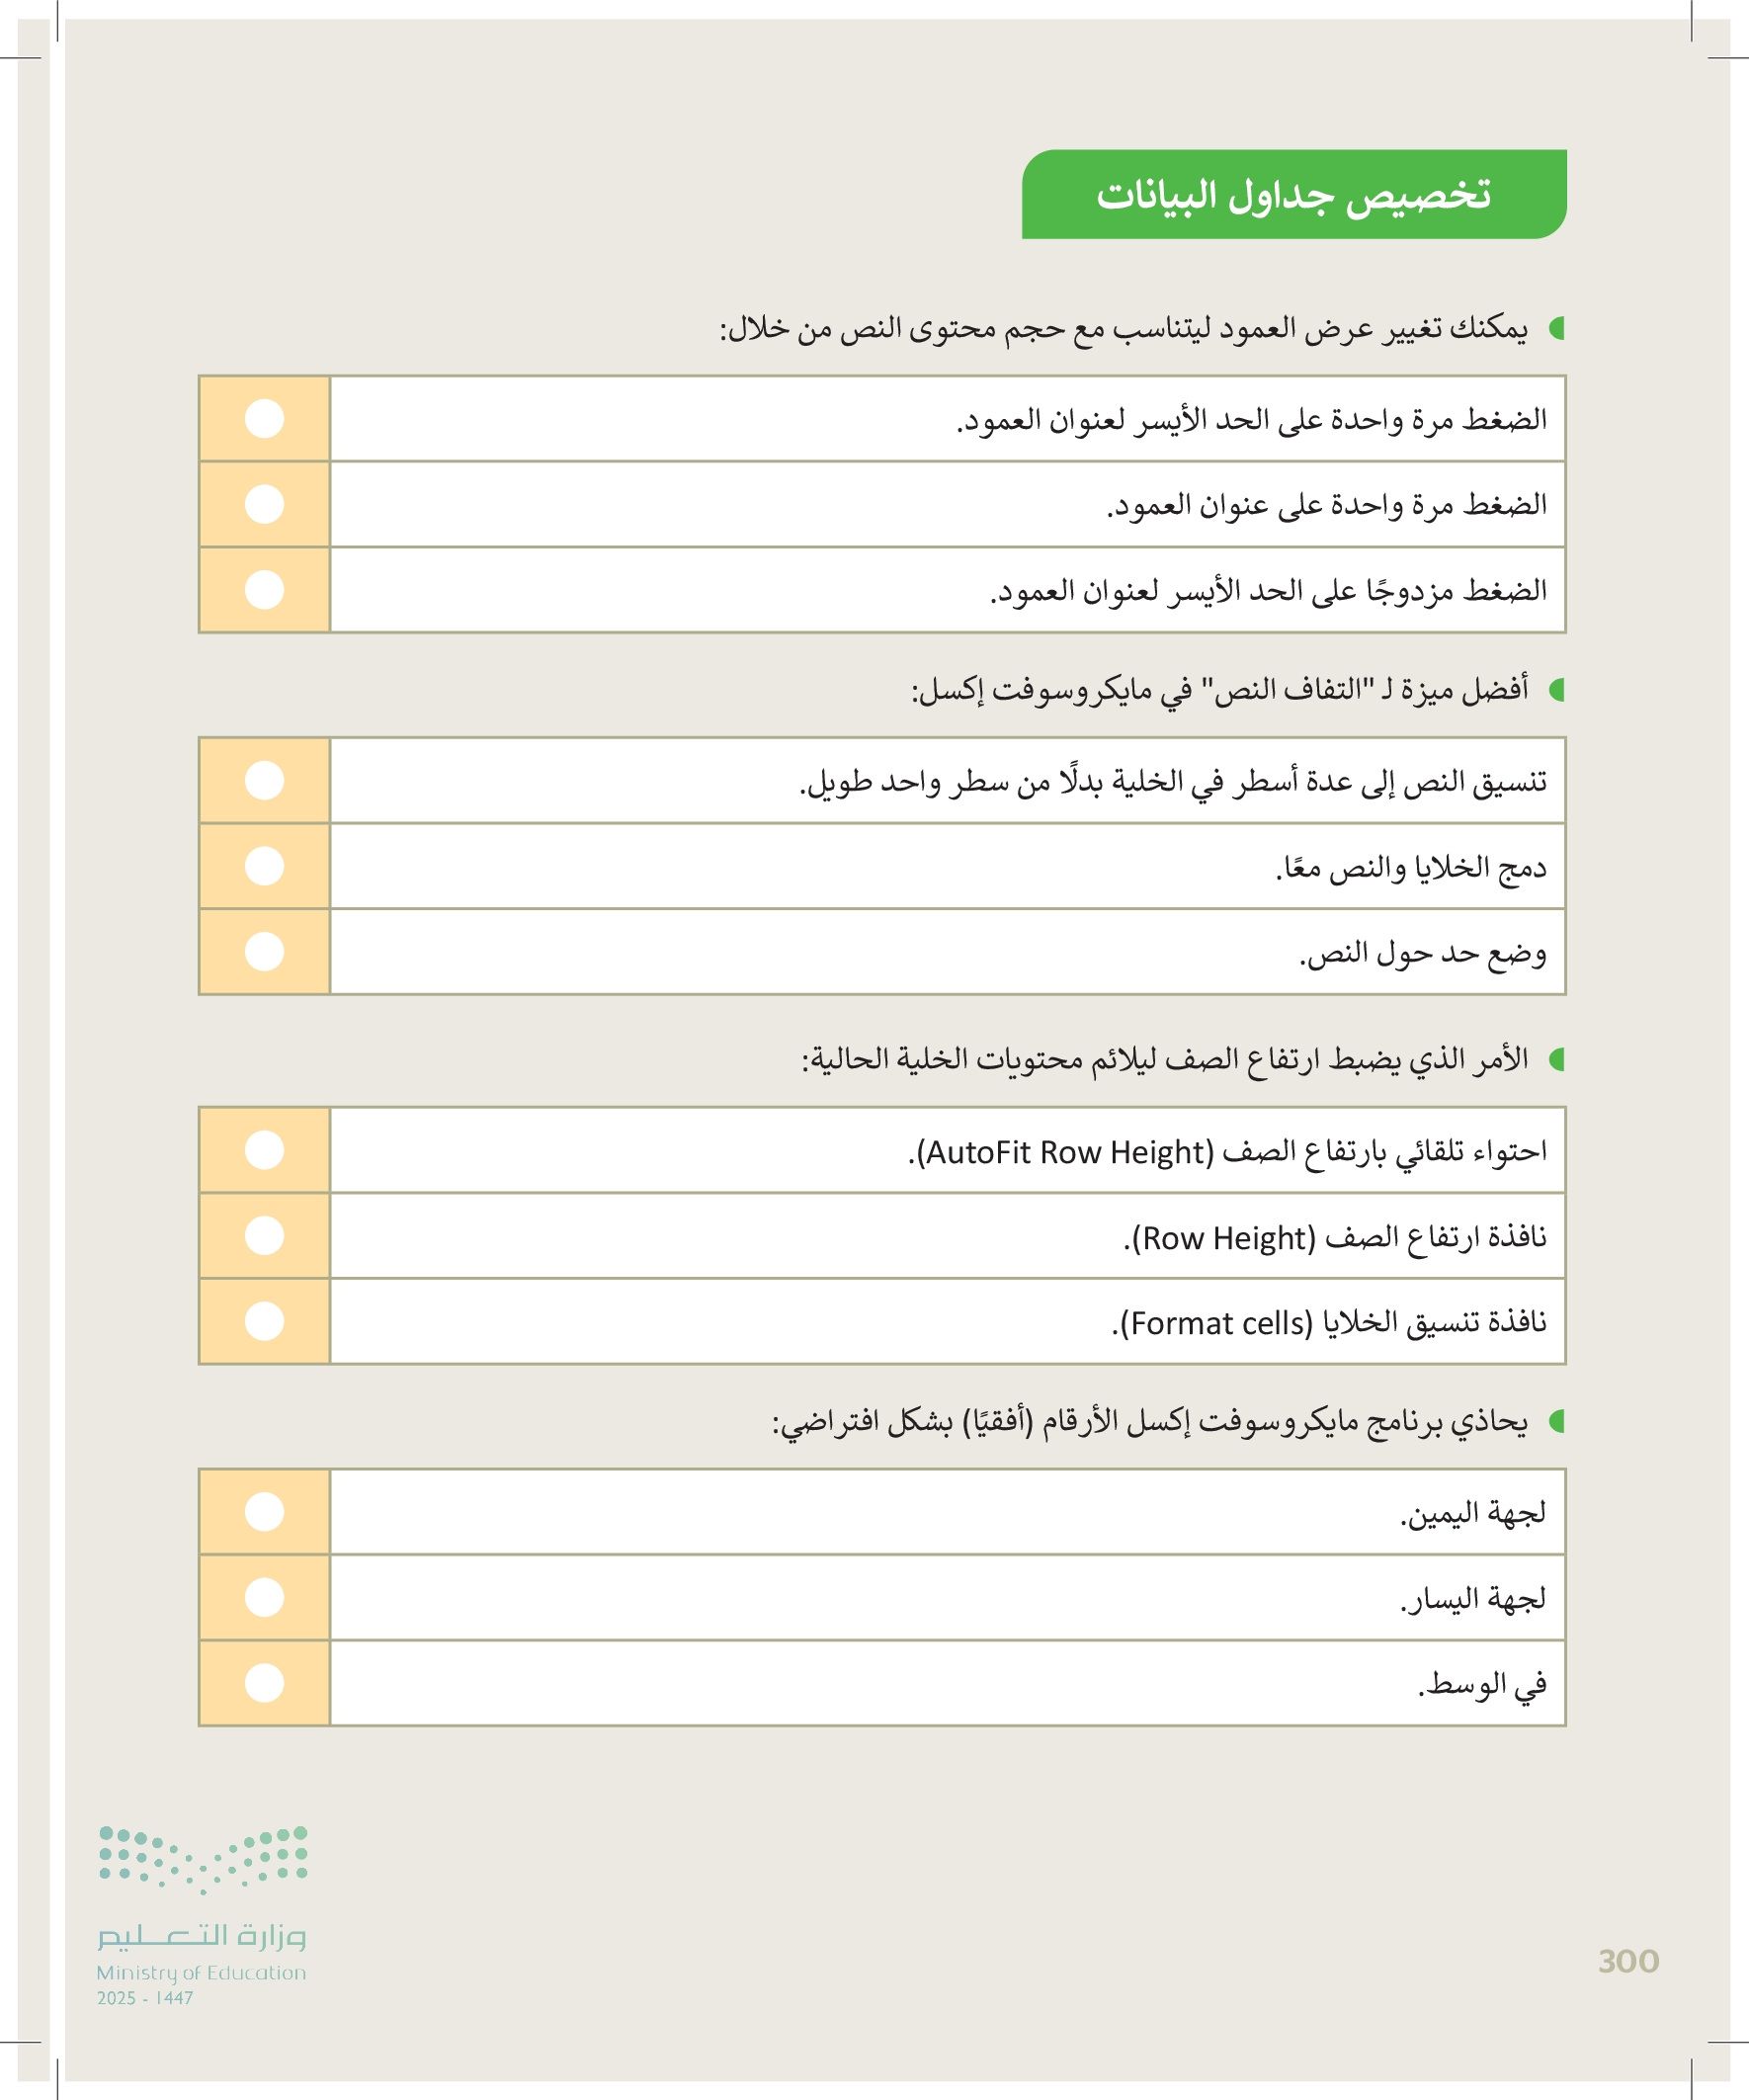This screenshot has height=2100, width=1749.
Task: Click green bullet beside column width question
Action: pyautogui.click(x=1556, y=328)
